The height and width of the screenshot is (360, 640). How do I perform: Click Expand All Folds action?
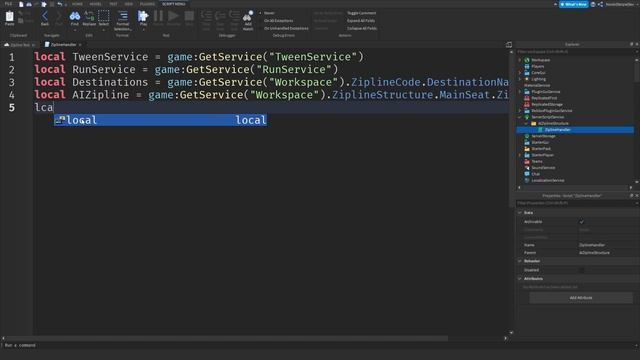(x=361, y=21)
